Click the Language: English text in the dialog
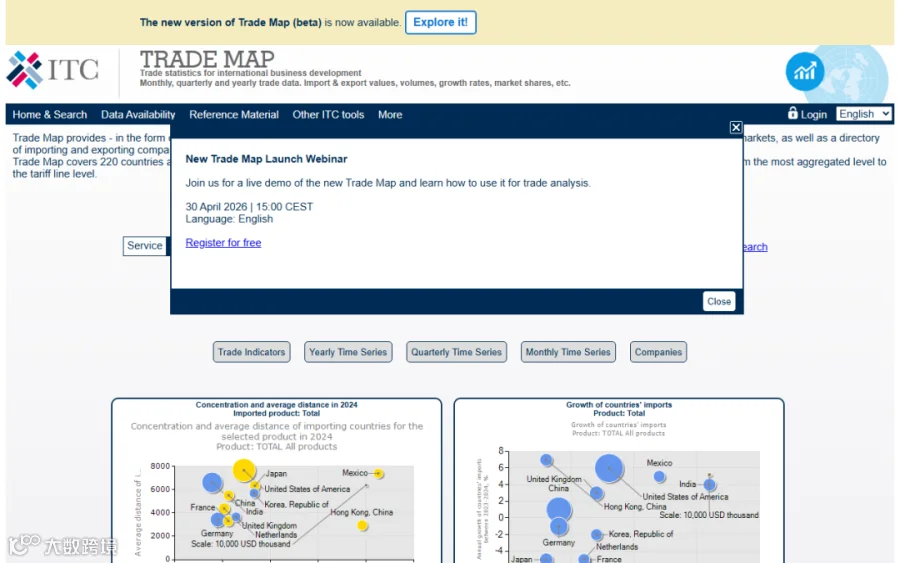900x563 pixels. point(229,219)
